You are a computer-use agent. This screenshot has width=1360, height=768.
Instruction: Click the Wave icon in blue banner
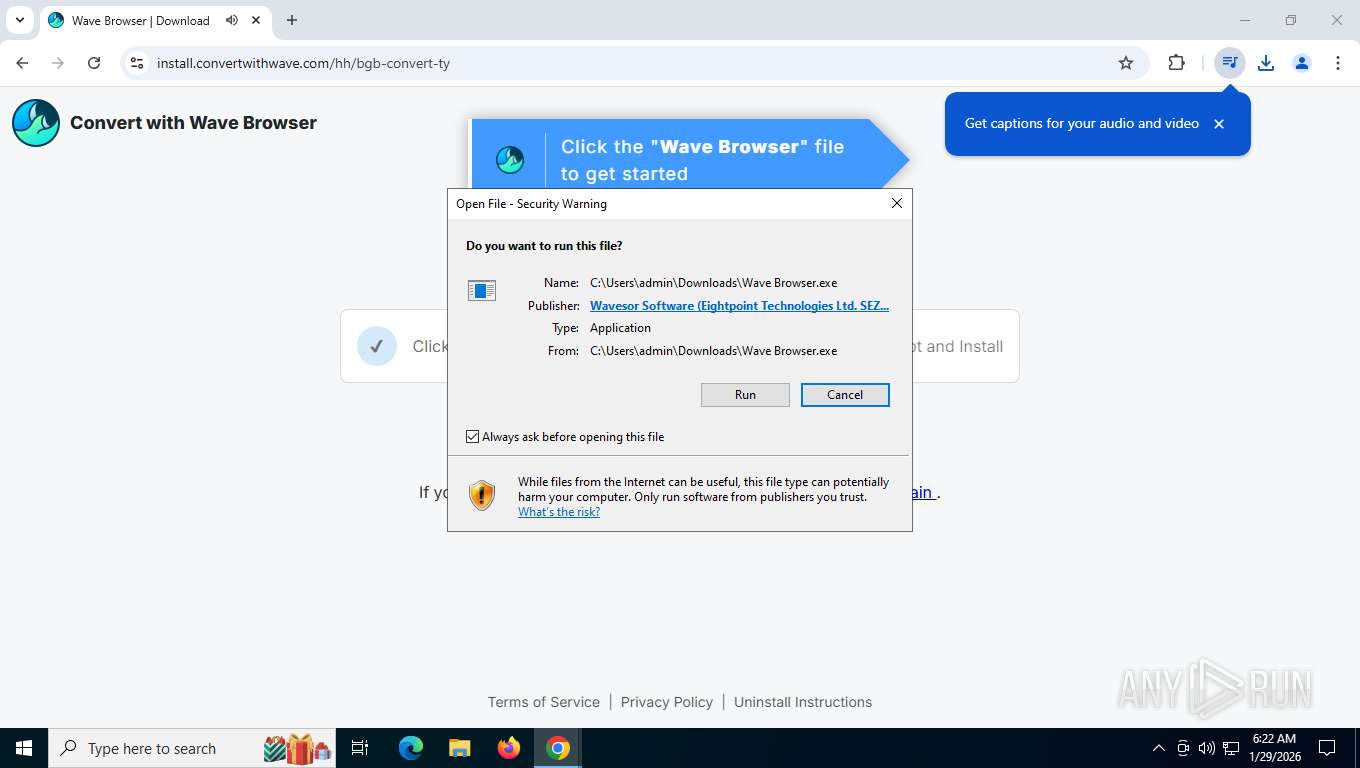click(x=510, y=160)
